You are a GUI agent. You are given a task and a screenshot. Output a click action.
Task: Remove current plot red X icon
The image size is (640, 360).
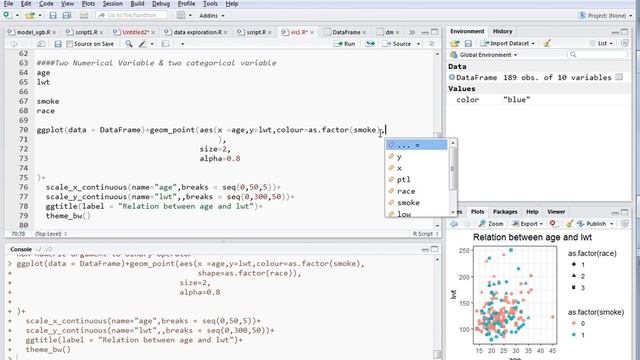tap(552, 223)
